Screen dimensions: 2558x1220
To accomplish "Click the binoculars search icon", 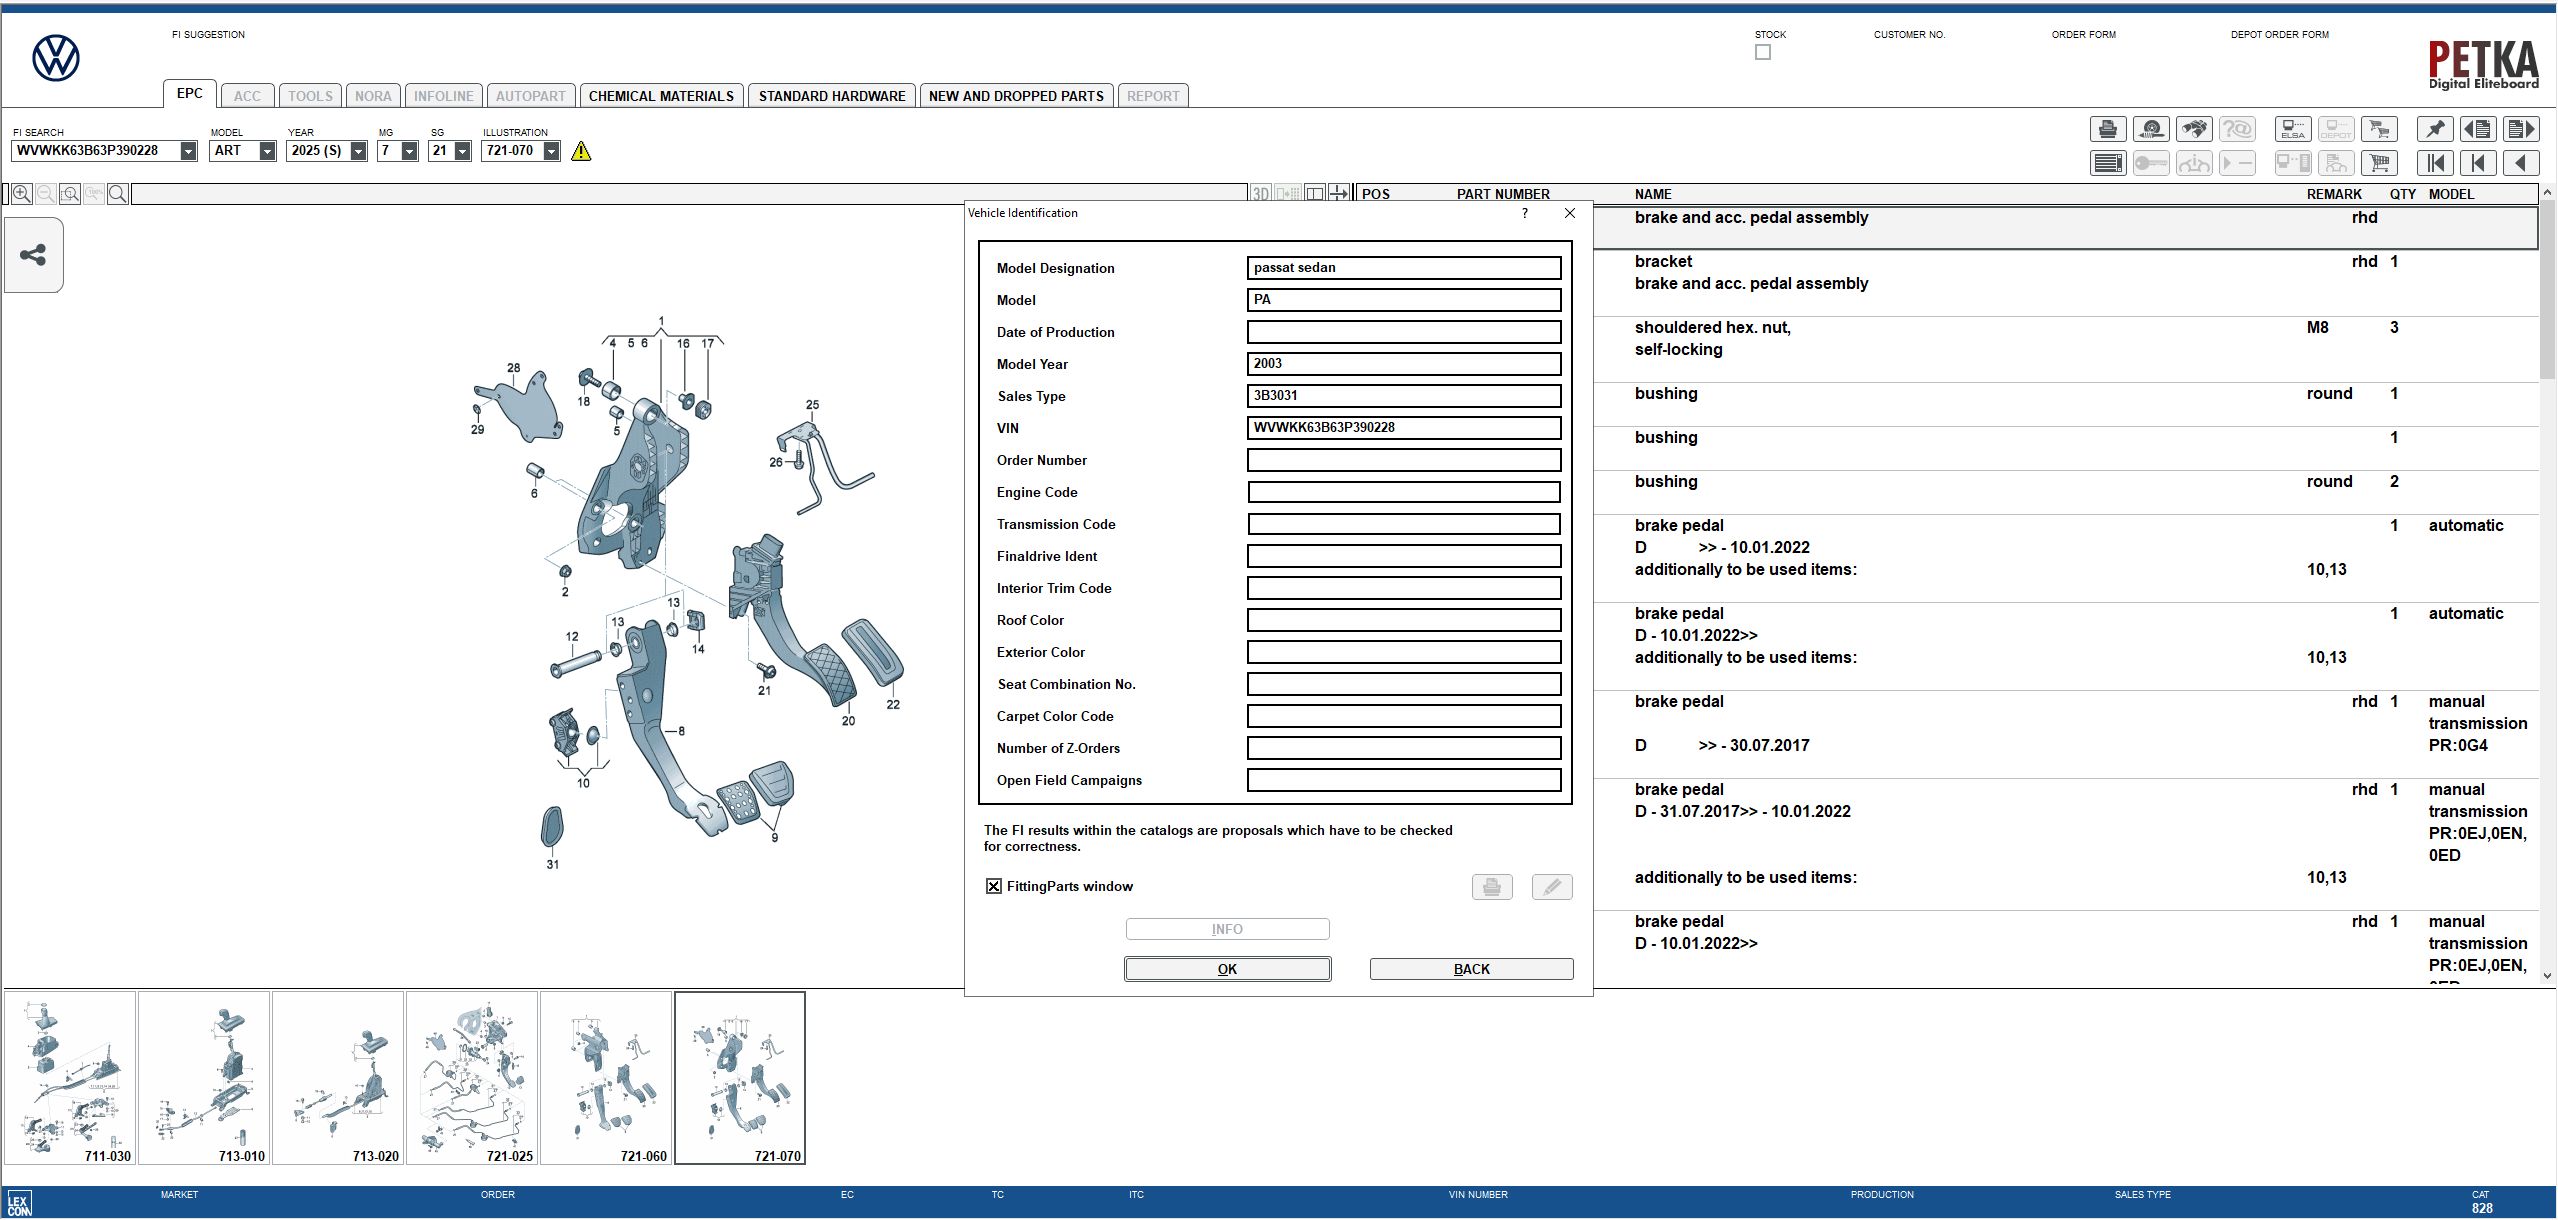I will [x=2194, y=129].
